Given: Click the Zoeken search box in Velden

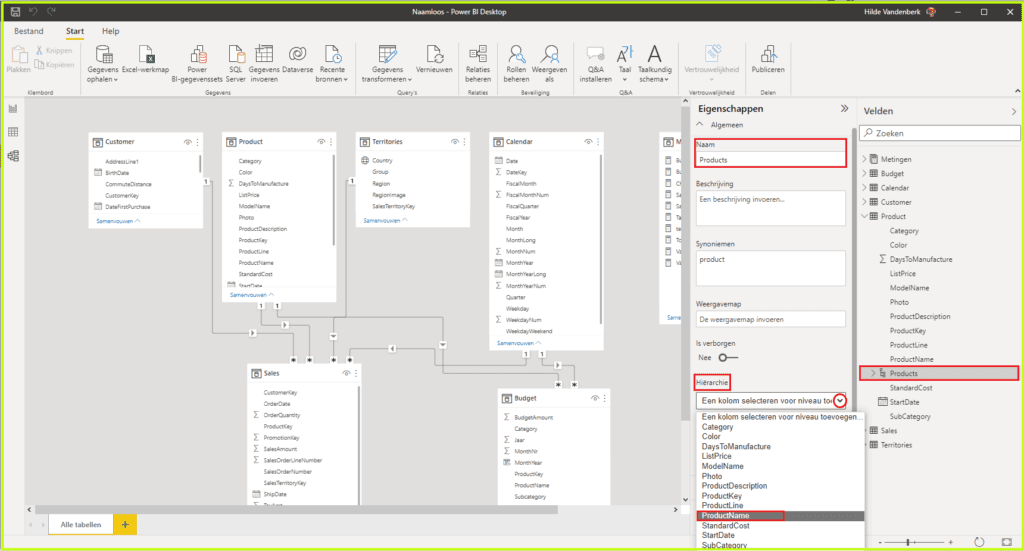Looking at the screenshot, I should (939, 133).
